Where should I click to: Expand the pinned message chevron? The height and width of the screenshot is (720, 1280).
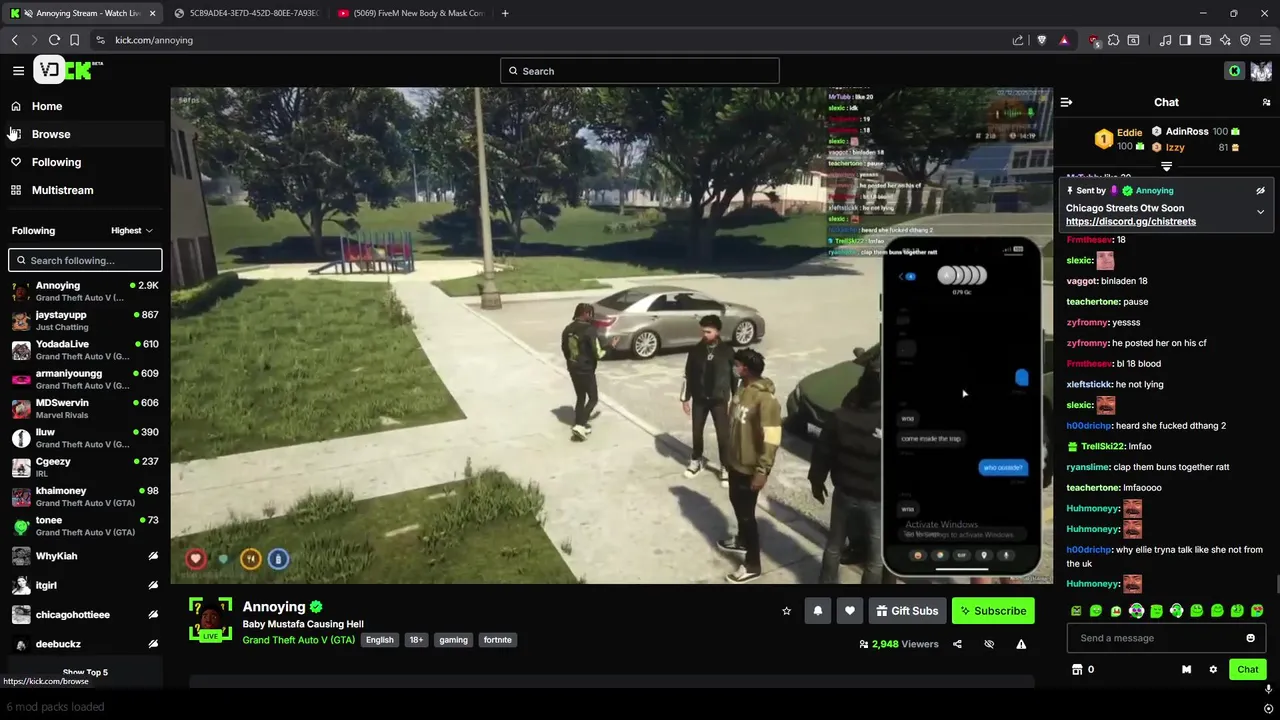[1260, 212]
